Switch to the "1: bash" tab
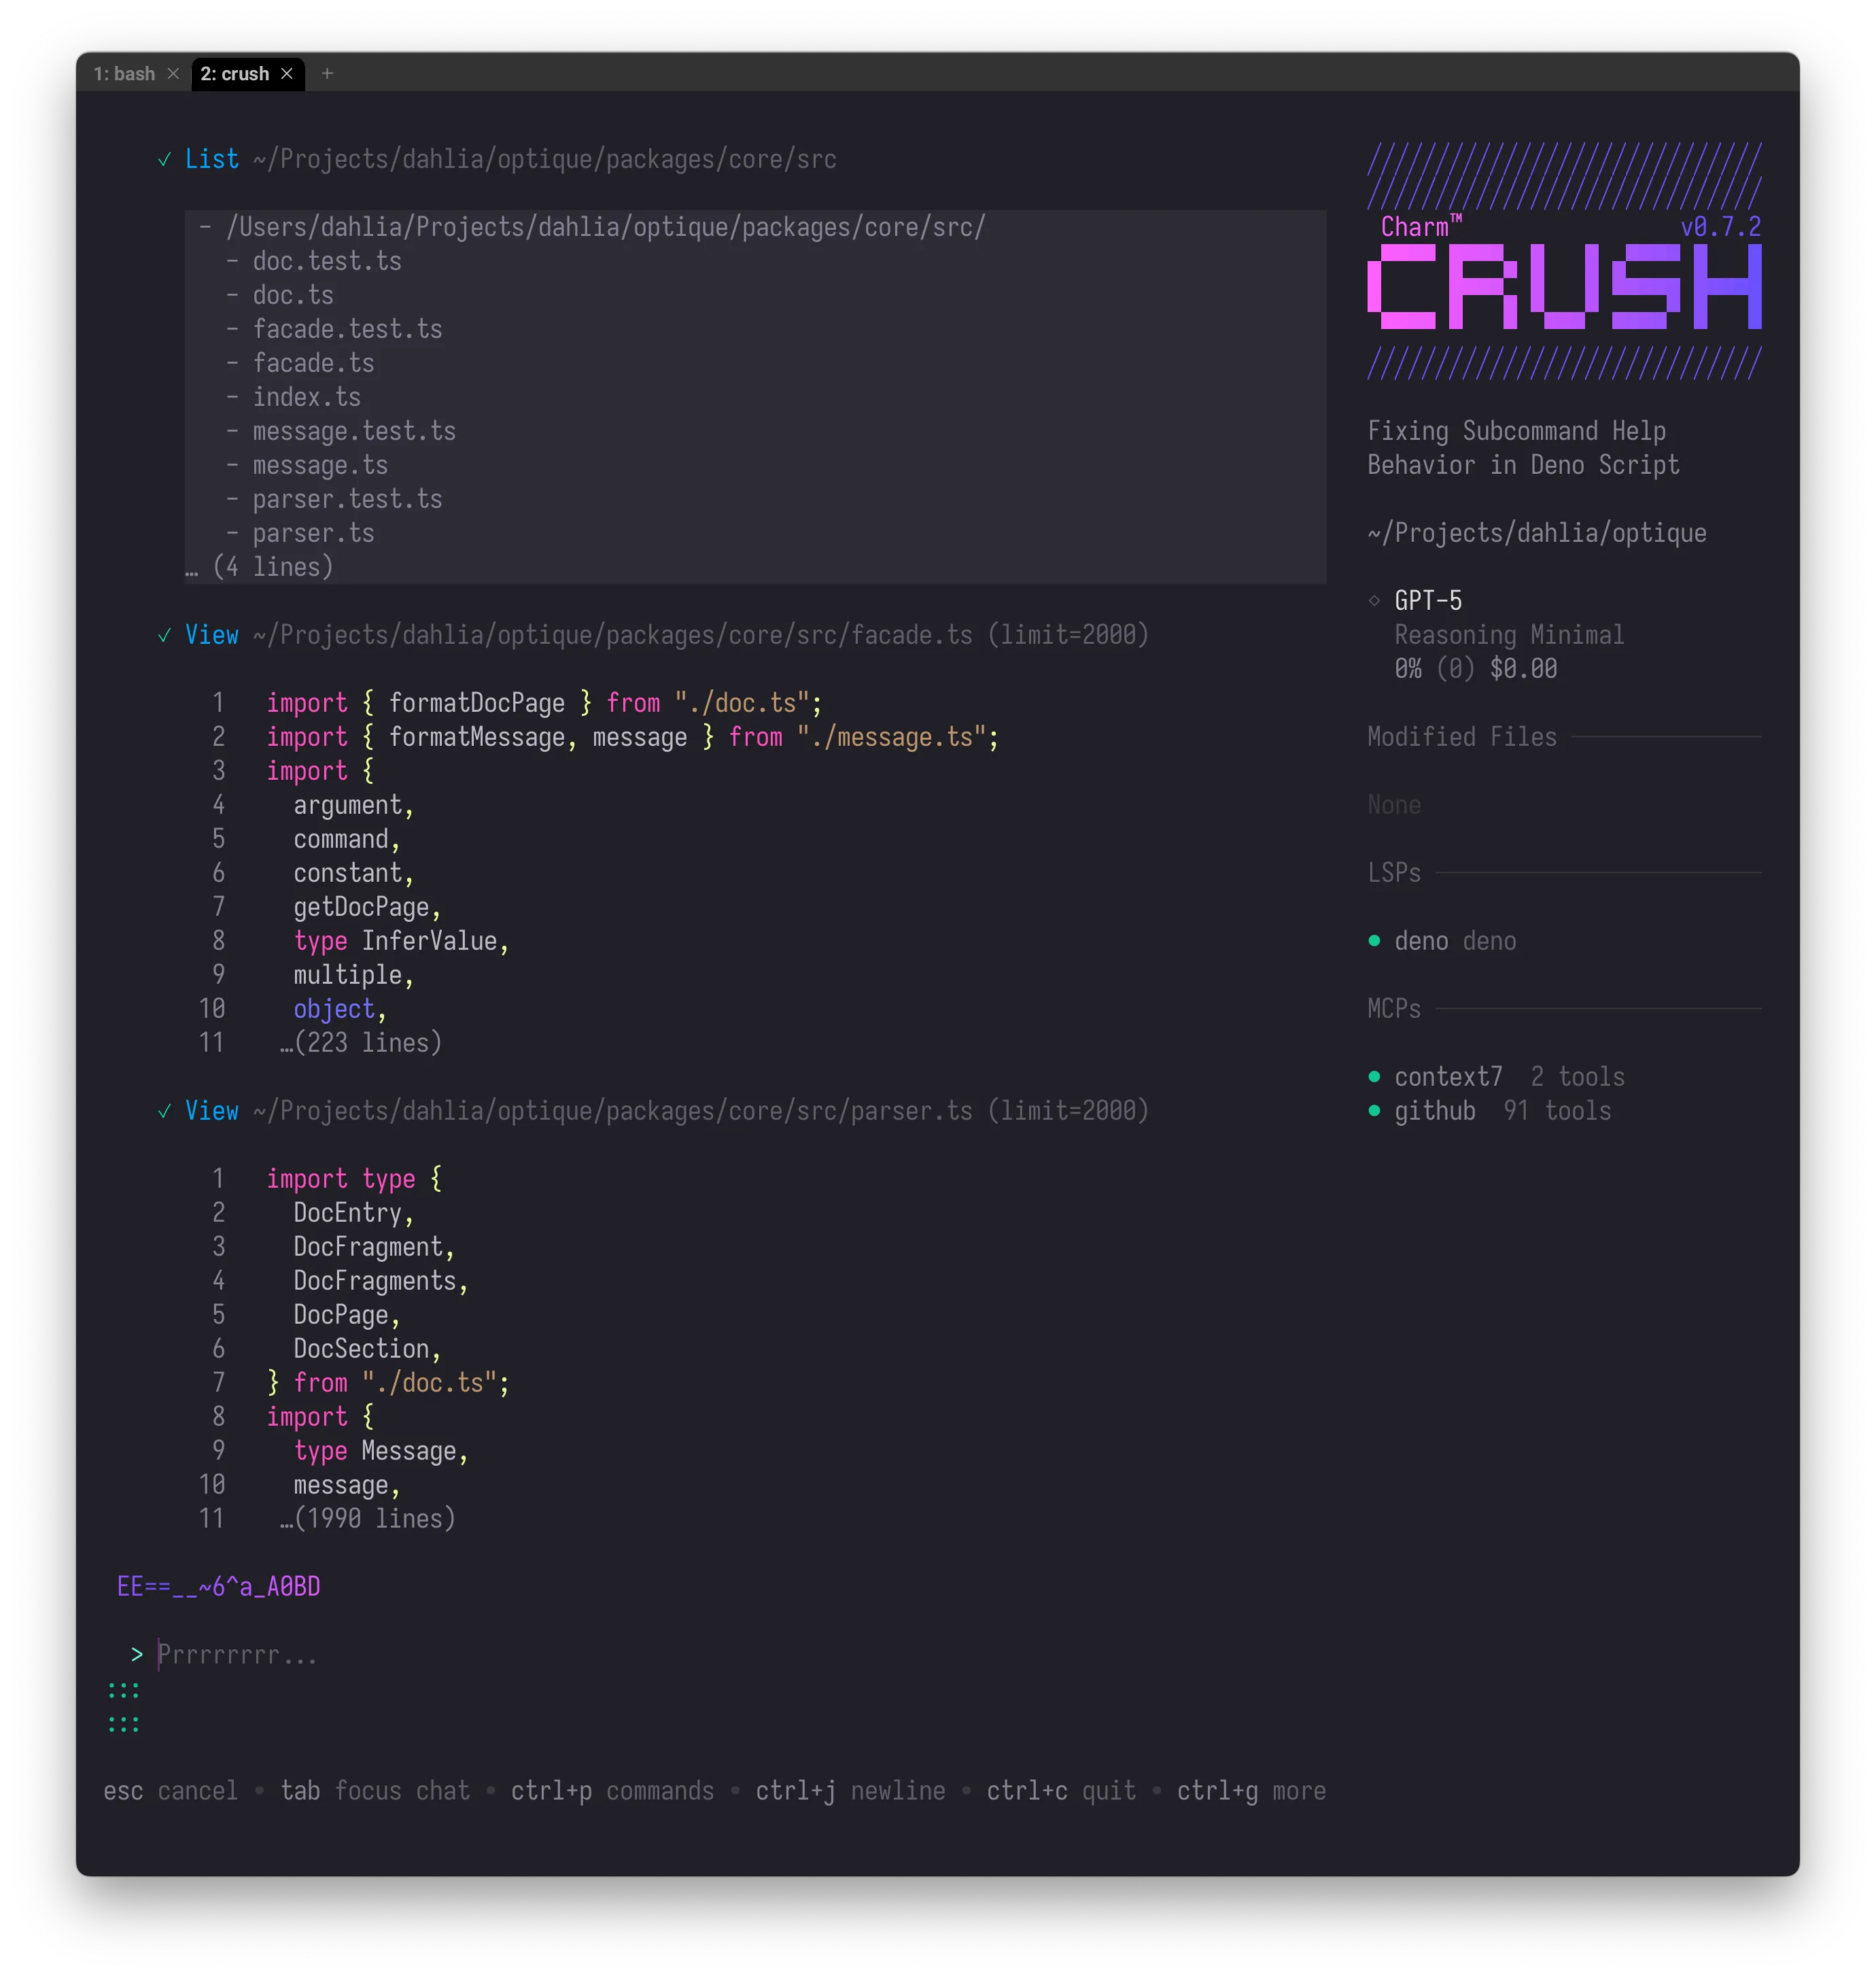The image size is (1876, 1977). pos(124,74)
